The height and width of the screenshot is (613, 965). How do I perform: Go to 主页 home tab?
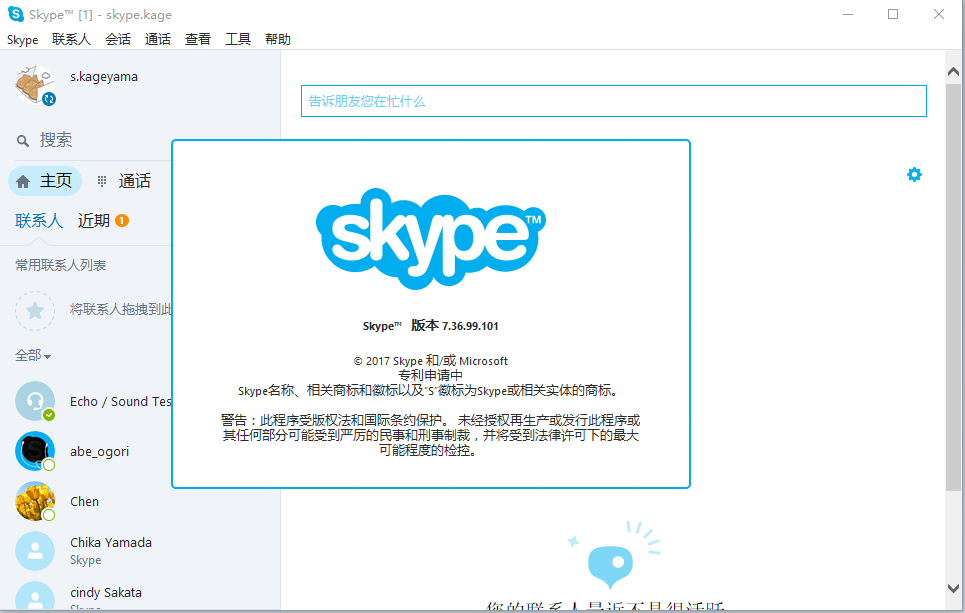pyautogui.click(x=45, y=181)
